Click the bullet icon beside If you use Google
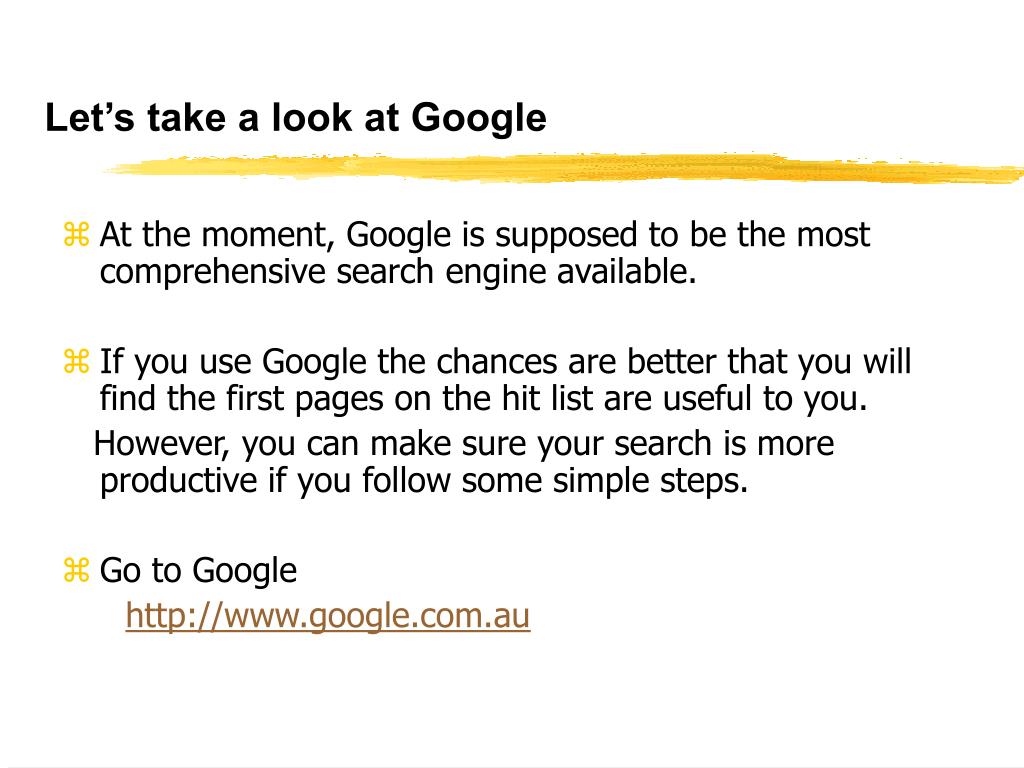 76,361
